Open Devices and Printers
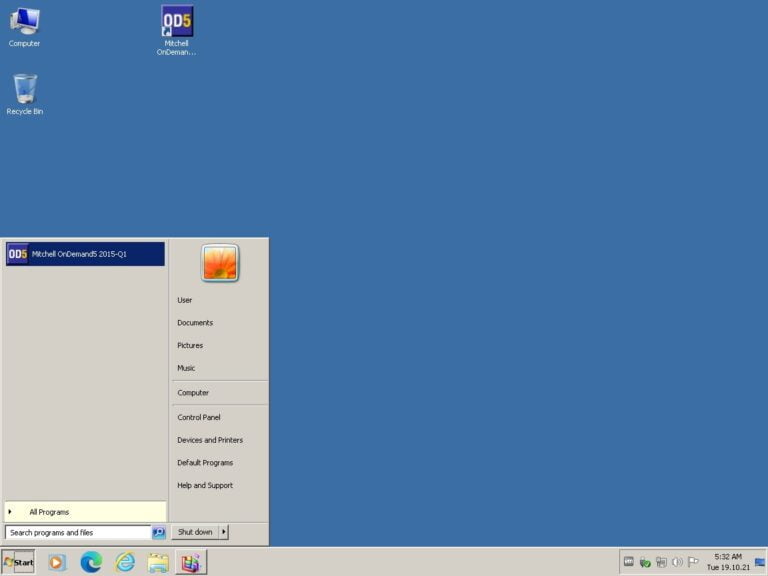This screenshot has width=768, height=576. pos(210,440)
